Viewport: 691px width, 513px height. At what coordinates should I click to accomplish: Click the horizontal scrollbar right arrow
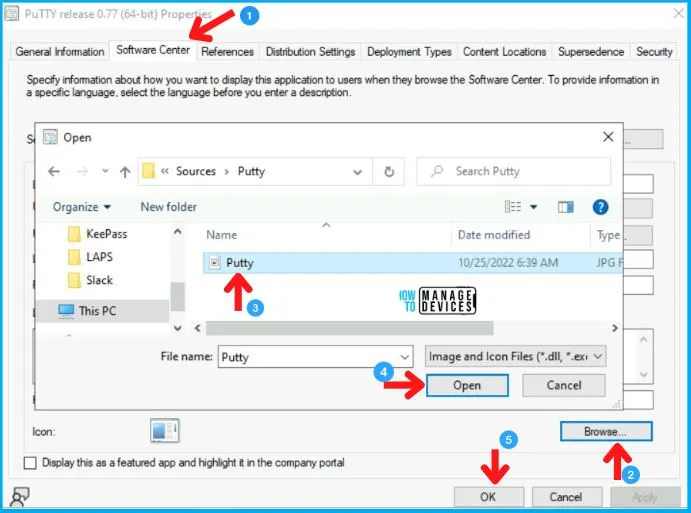[x=615, y=328]
